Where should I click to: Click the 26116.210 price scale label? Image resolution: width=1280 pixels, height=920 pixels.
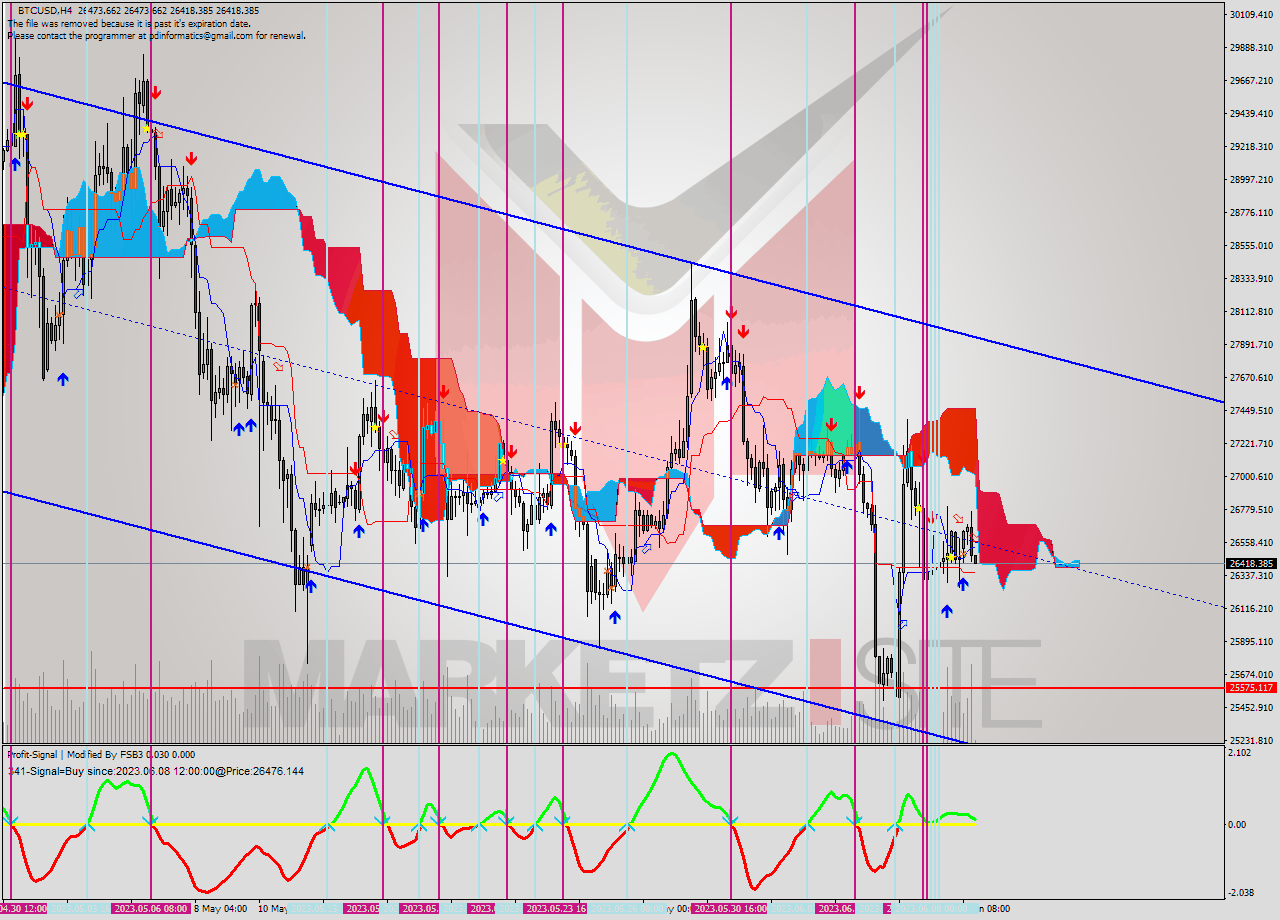click(1251, 608)
